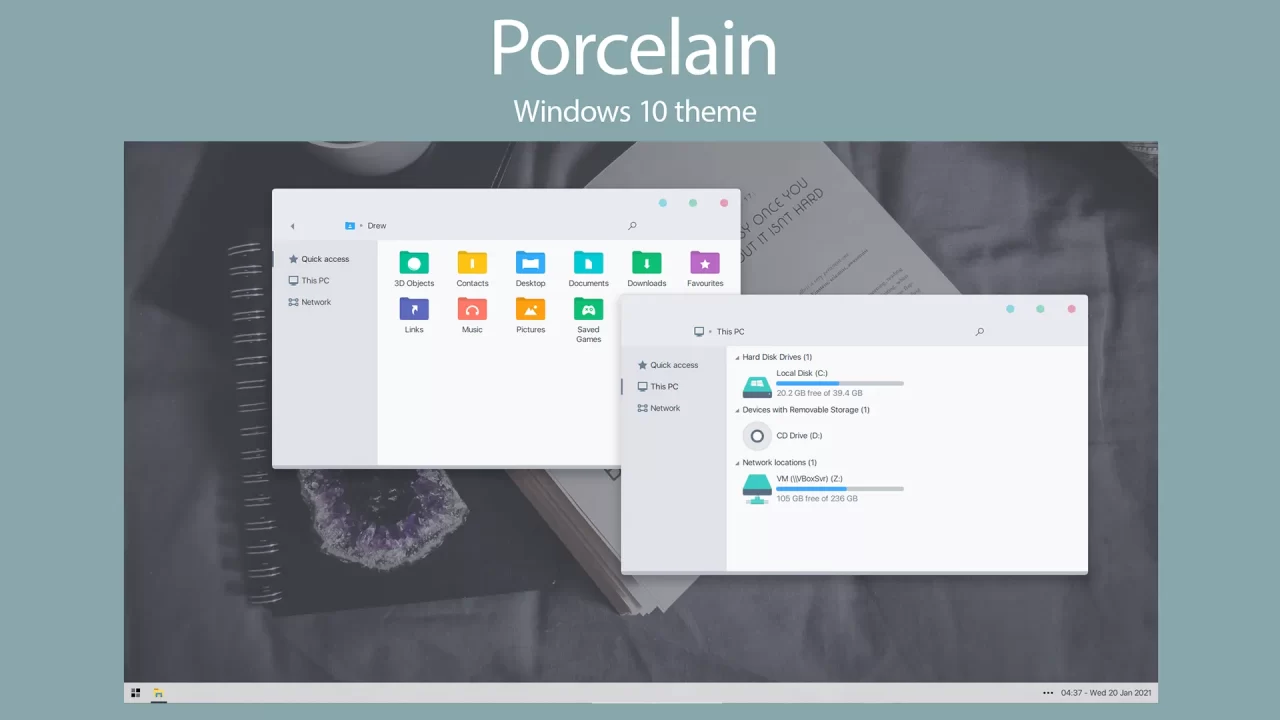Viewport: 1280px width, 720px height.
Task: Click Drew in the address bar
Action: [377, 226]
